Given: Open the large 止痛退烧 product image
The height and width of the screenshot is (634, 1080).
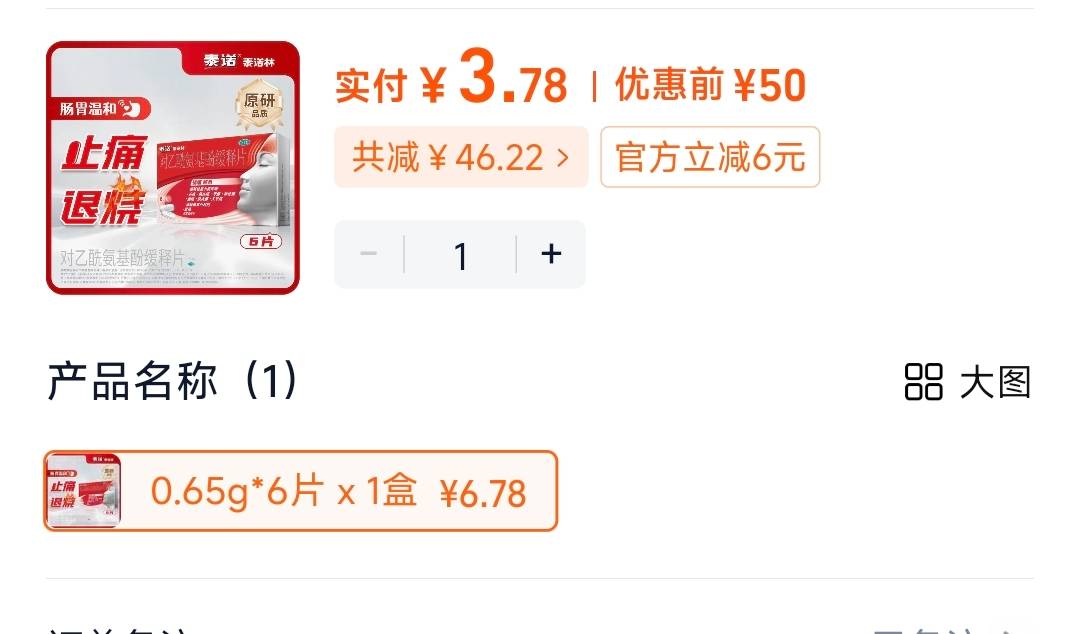Looking at the screenshot, I should (173, 168).
